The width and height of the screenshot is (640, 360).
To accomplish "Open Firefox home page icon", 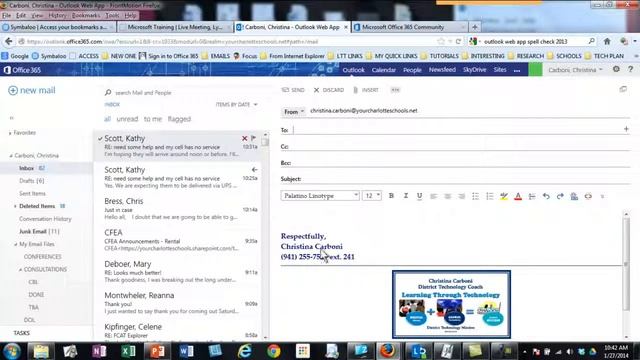I will click(x=607, y=41).
